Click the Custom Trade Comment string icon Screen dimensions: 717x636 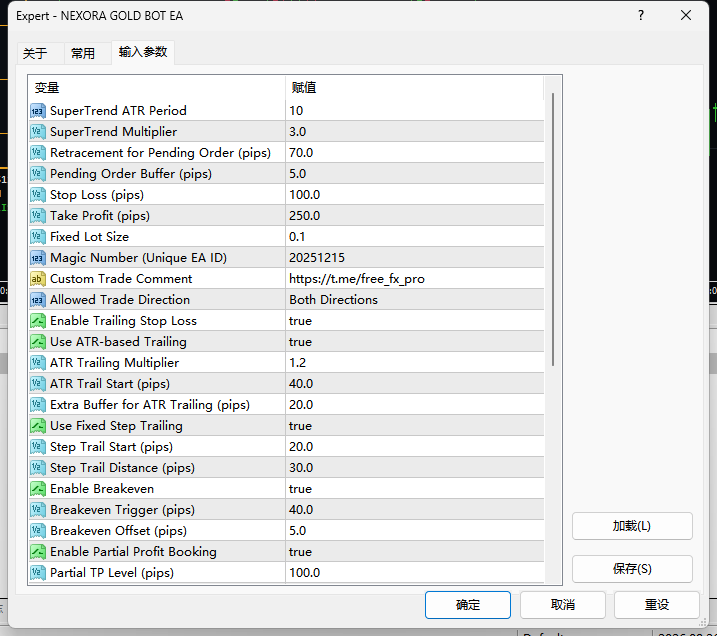(x=38, y=279)
